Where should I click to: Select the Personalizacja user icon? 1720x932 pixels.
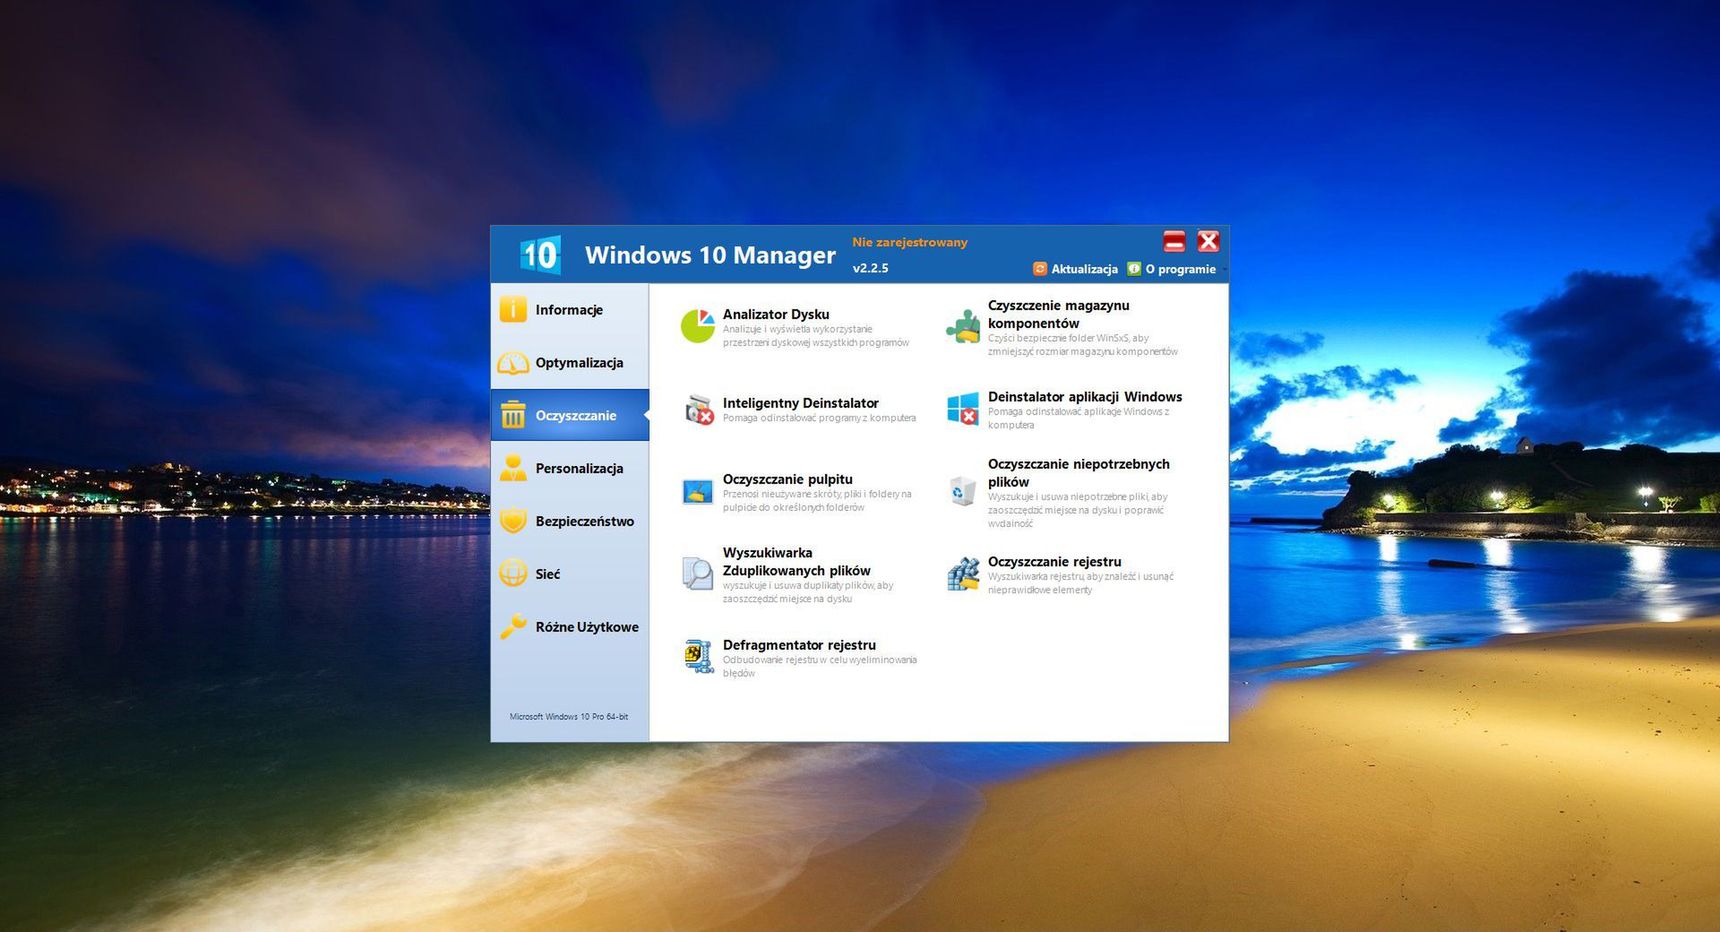513,468
